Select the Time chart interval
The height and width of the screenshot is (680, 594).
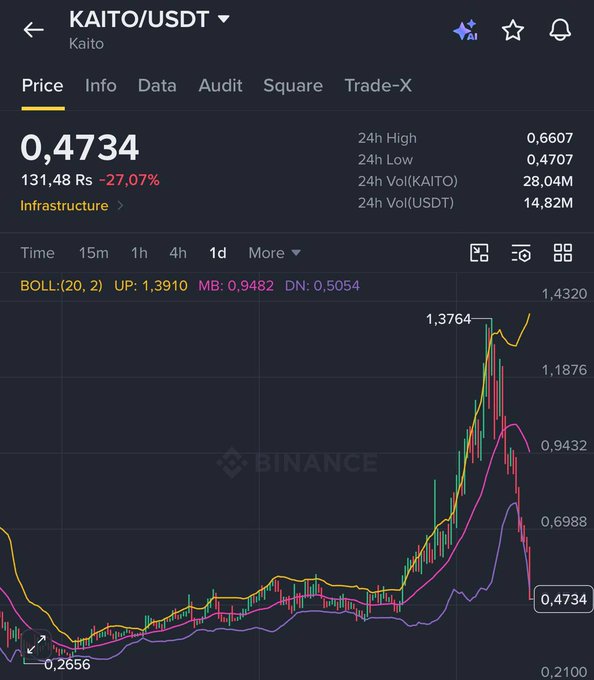pos(38,253)
